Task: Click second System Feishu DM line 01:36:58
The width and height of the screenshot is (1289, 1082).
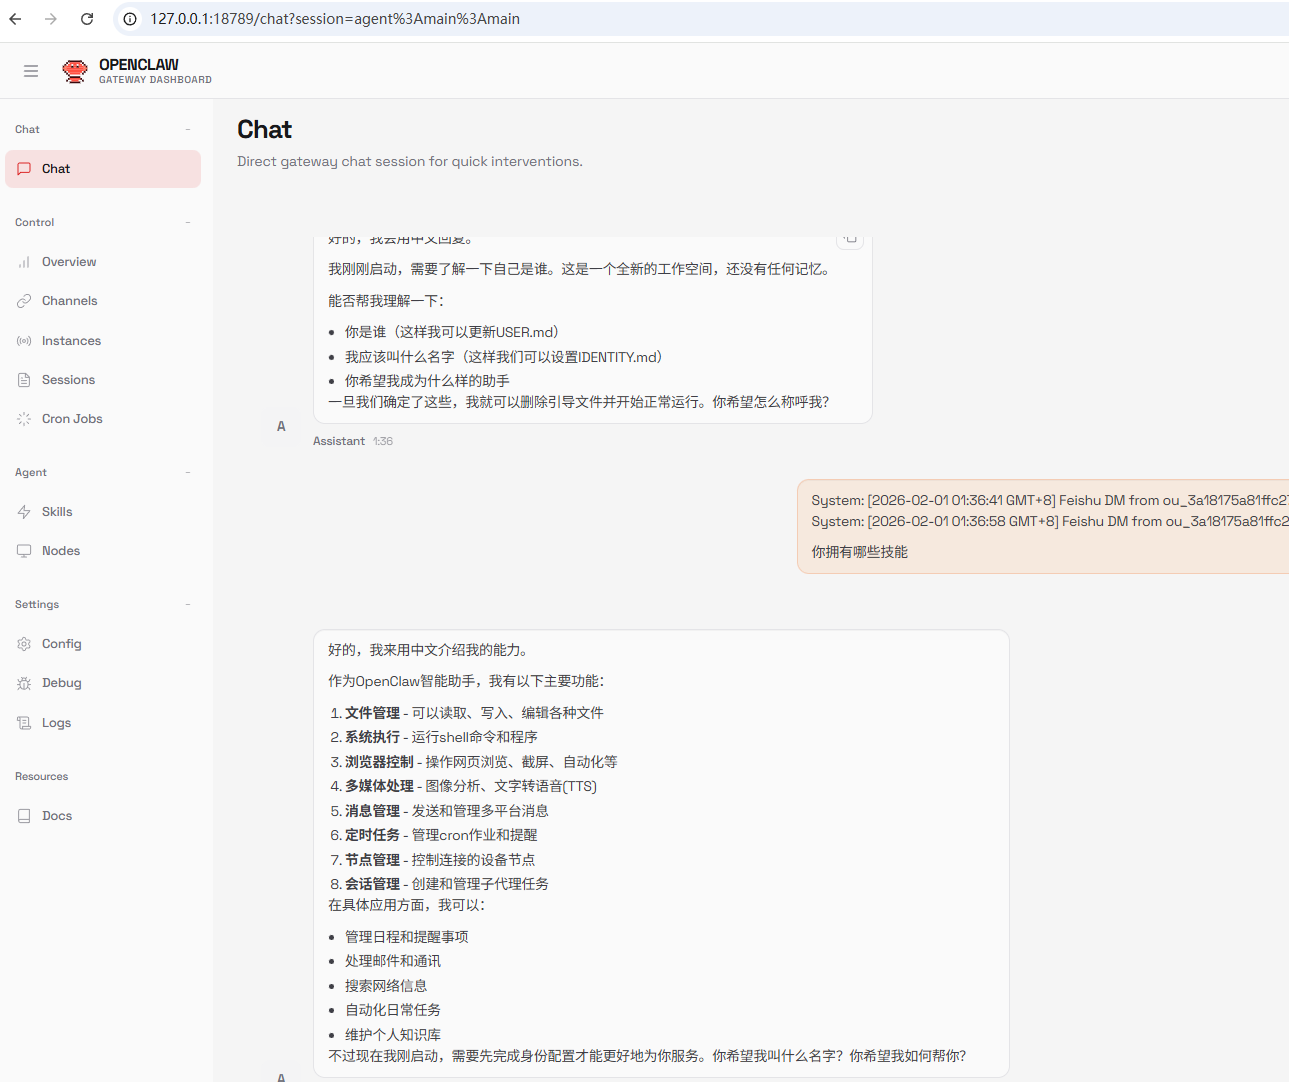Action: (1050, 521)
